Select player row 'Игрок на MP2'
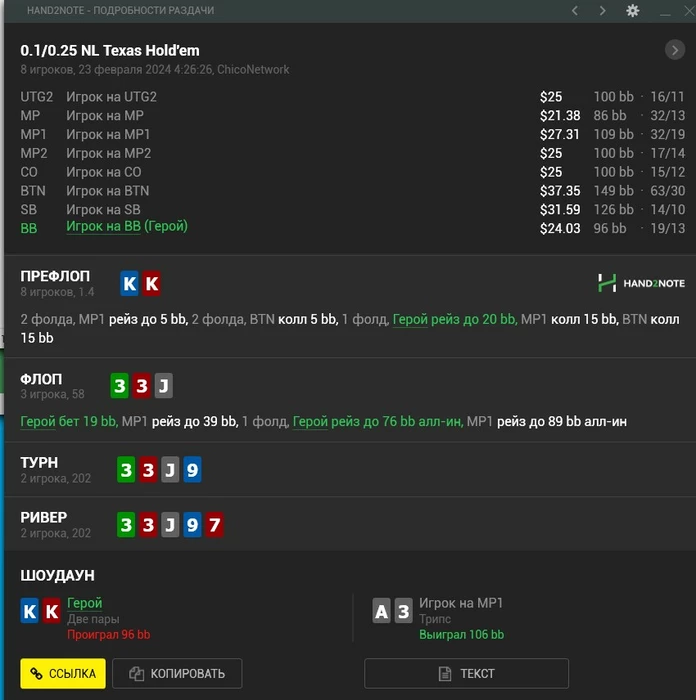 [352, 153]
